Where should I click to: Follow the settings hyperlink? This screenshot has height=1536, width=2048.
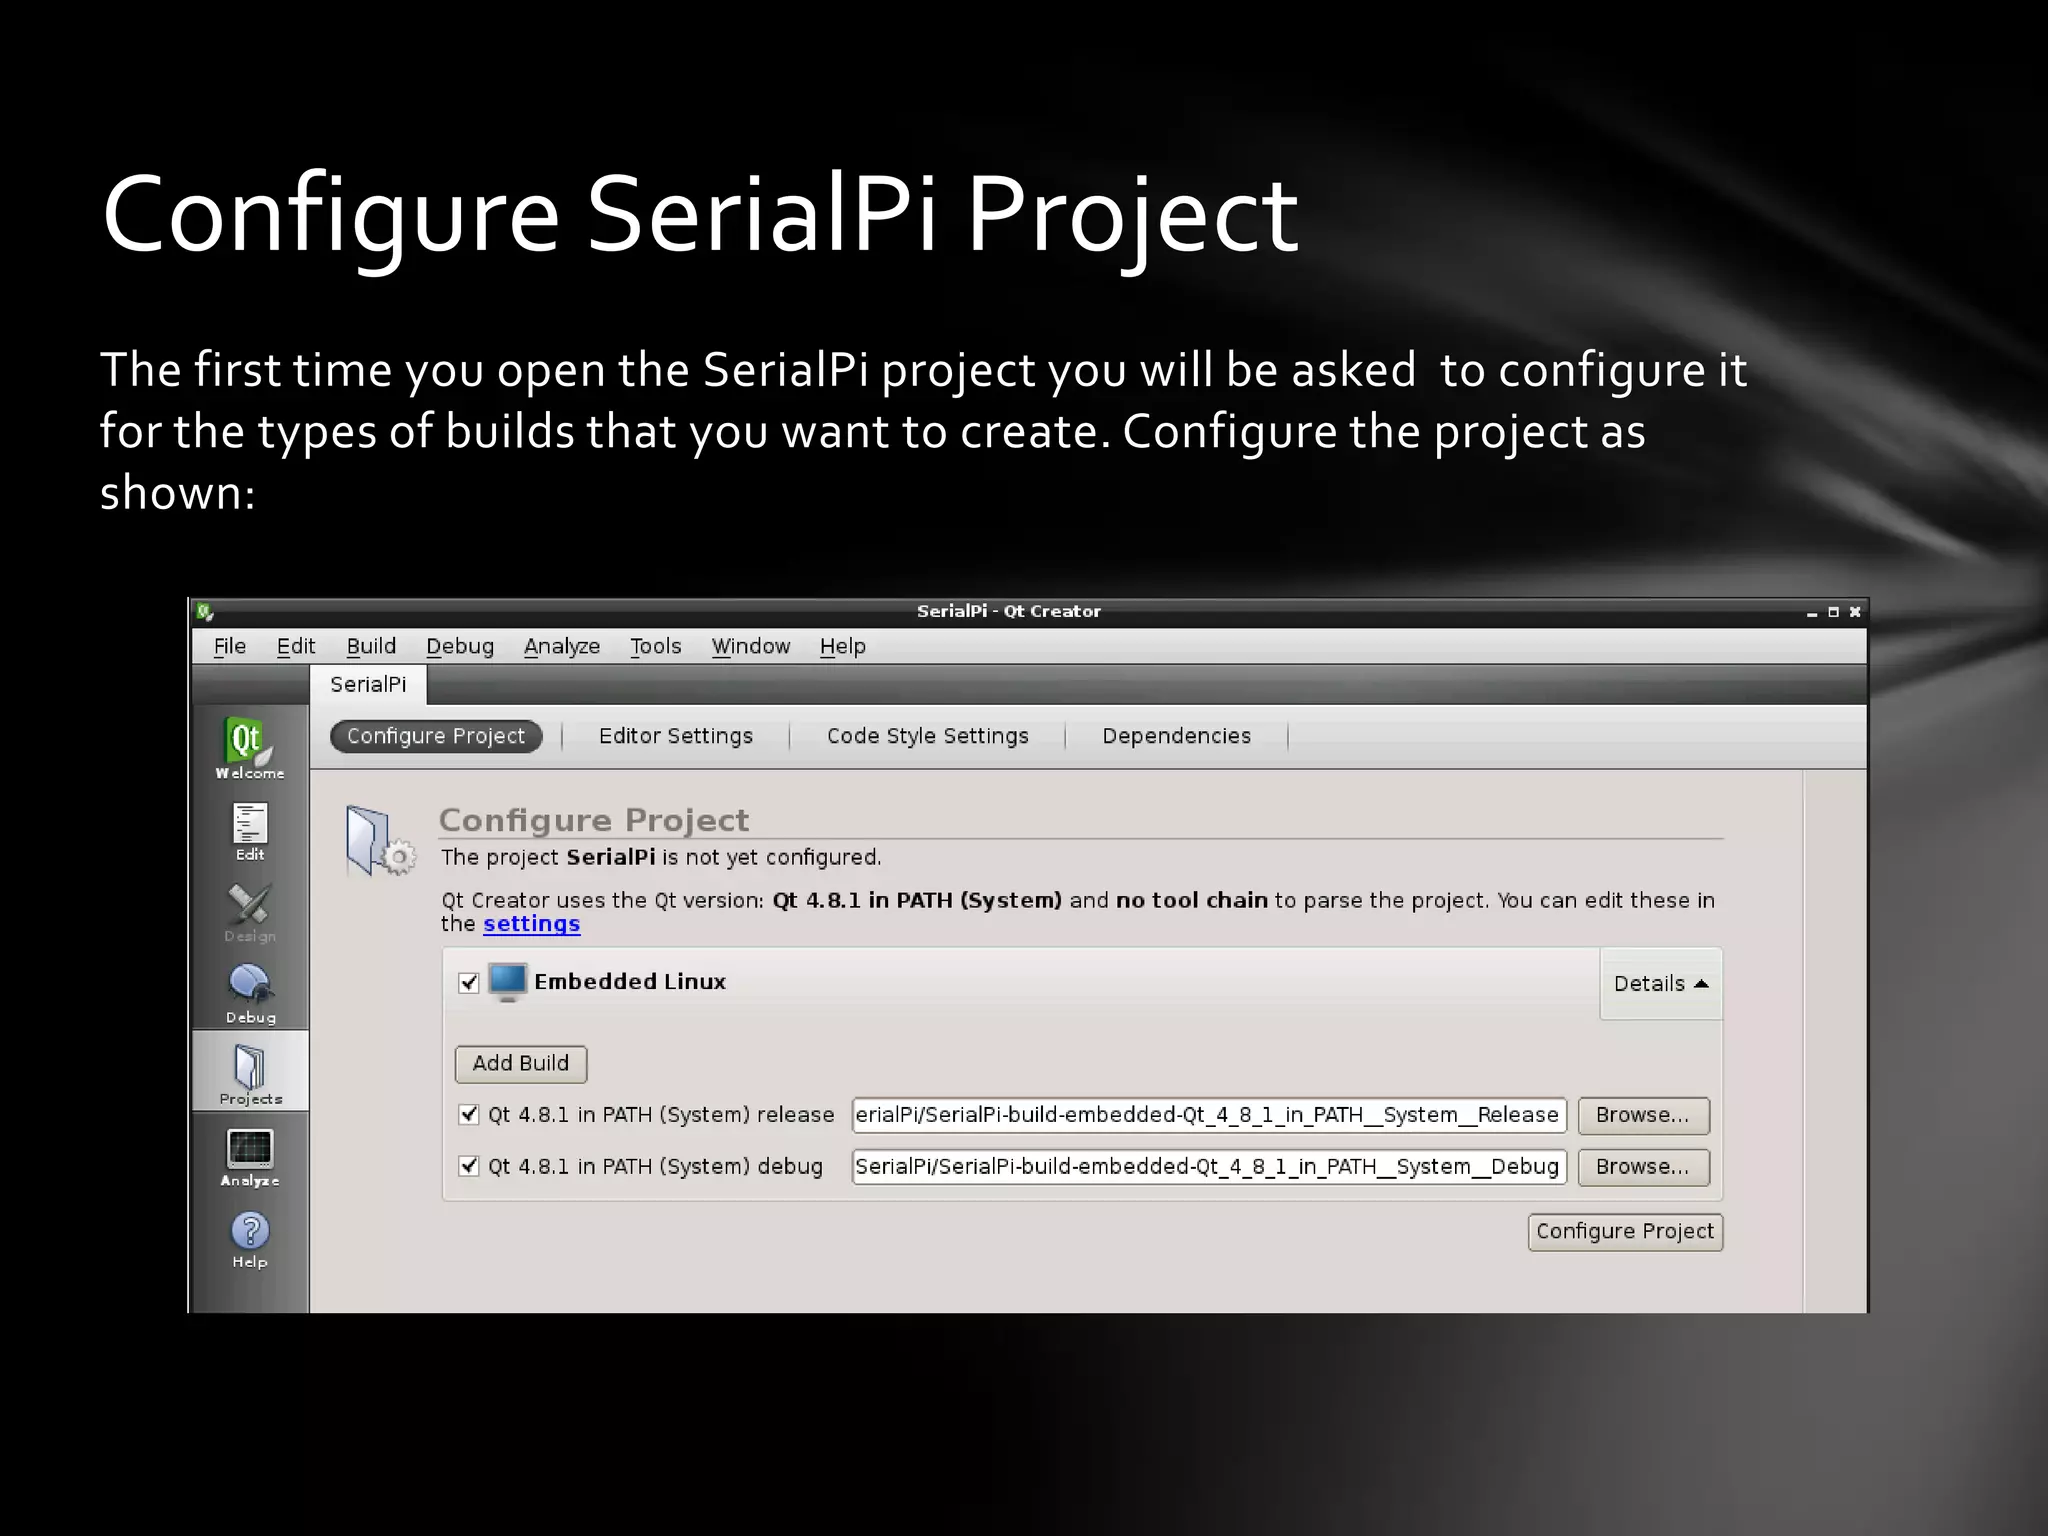531,924
